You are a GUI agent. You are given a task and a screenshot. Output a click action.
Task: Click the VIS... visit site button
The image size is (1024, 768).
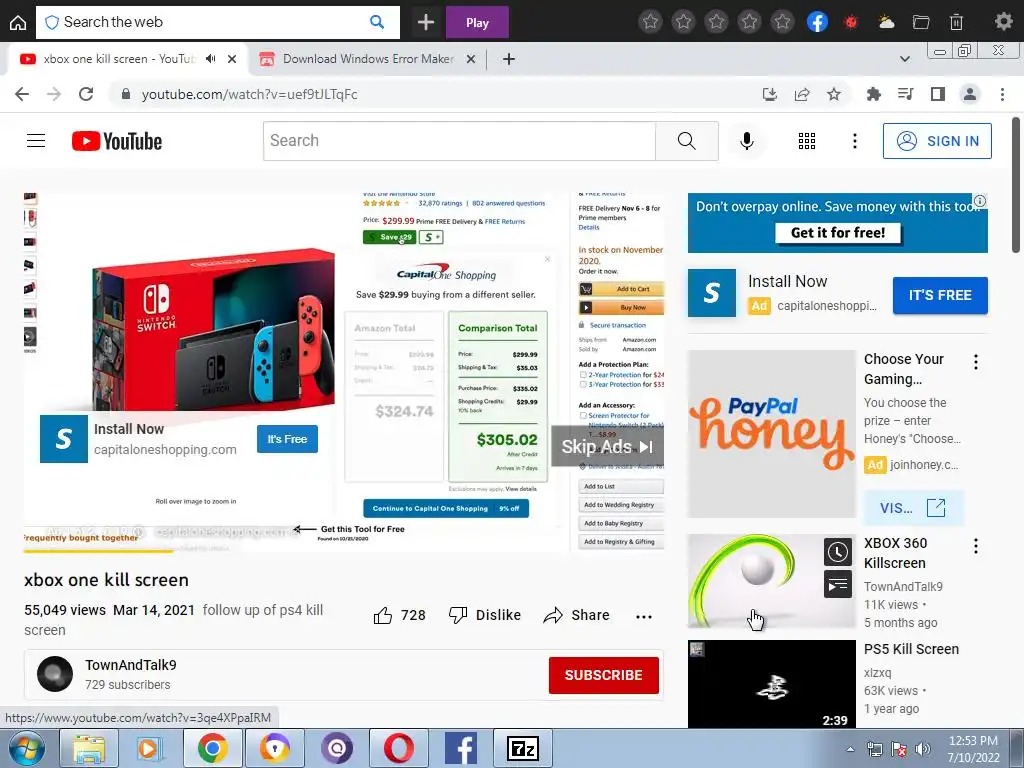(x=913, y=508)
